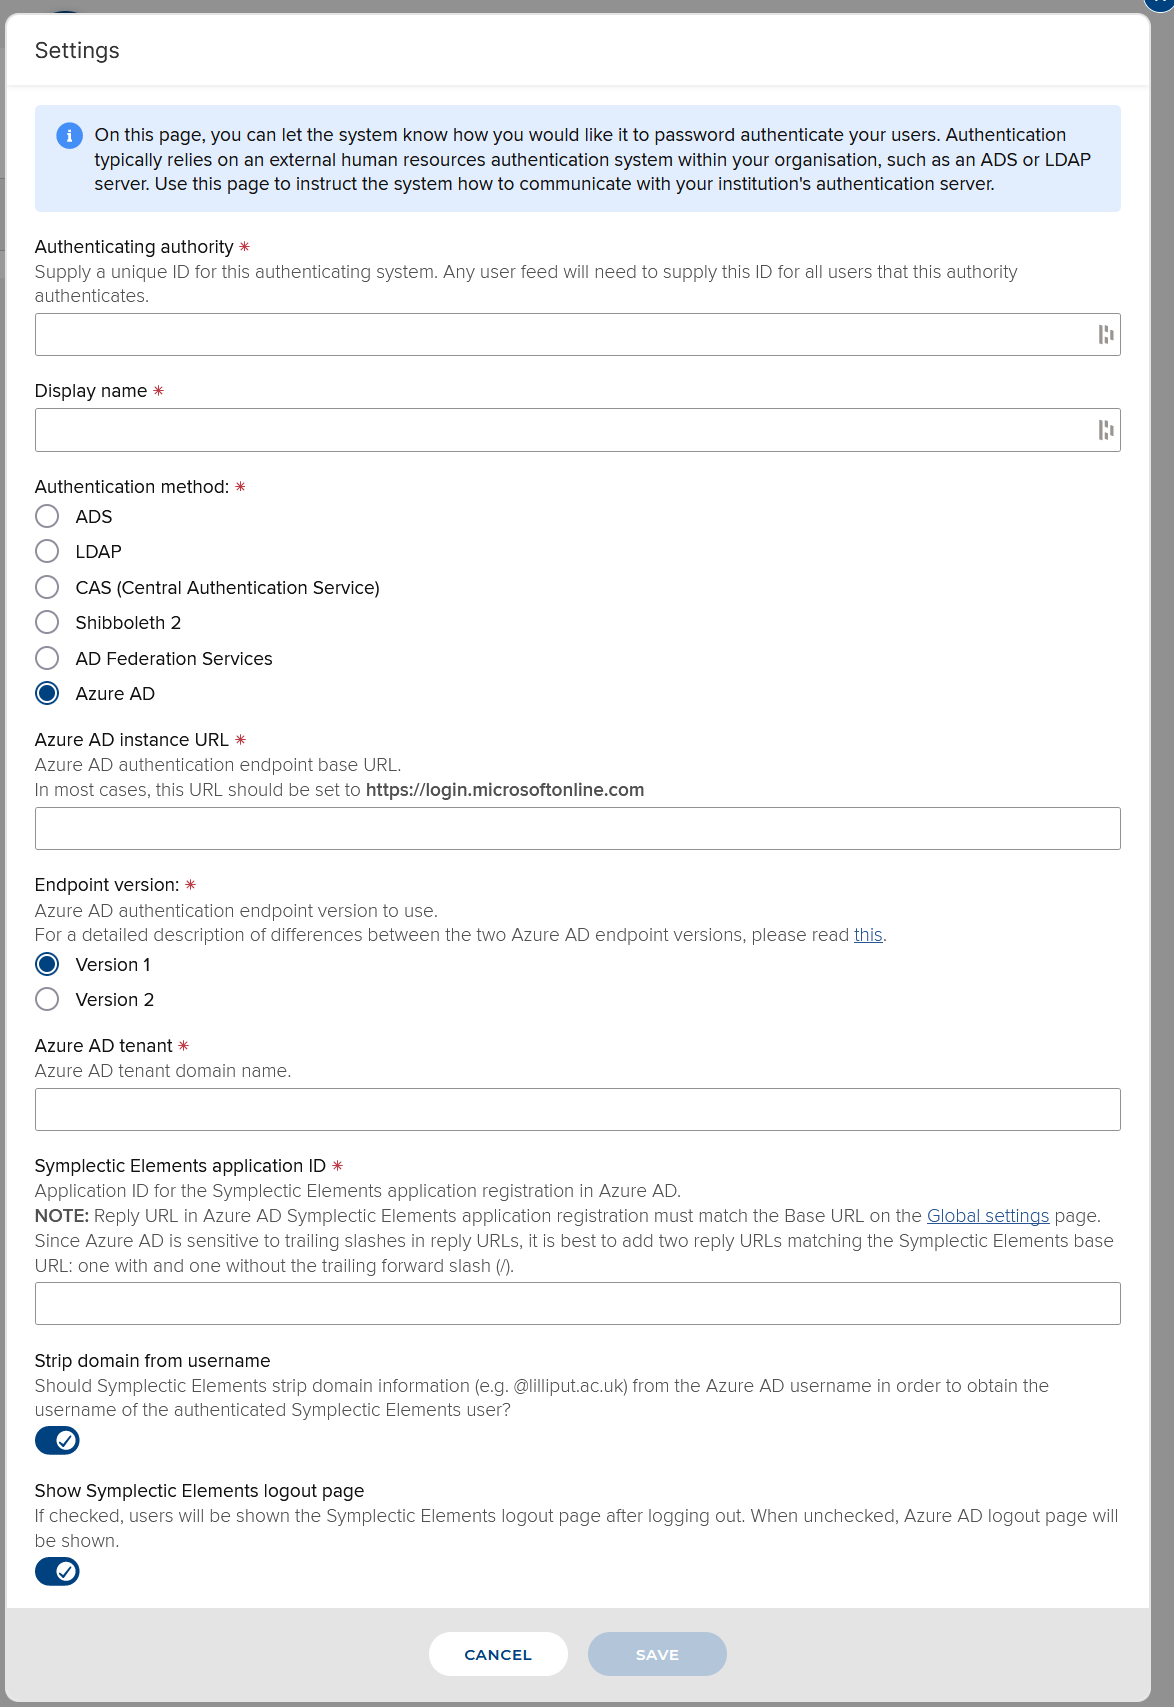The image size is (1174, 1707).
Task: Disable Show Symplectic Elements logout page
Action: pyautogui.click(x=57, y=1571)
